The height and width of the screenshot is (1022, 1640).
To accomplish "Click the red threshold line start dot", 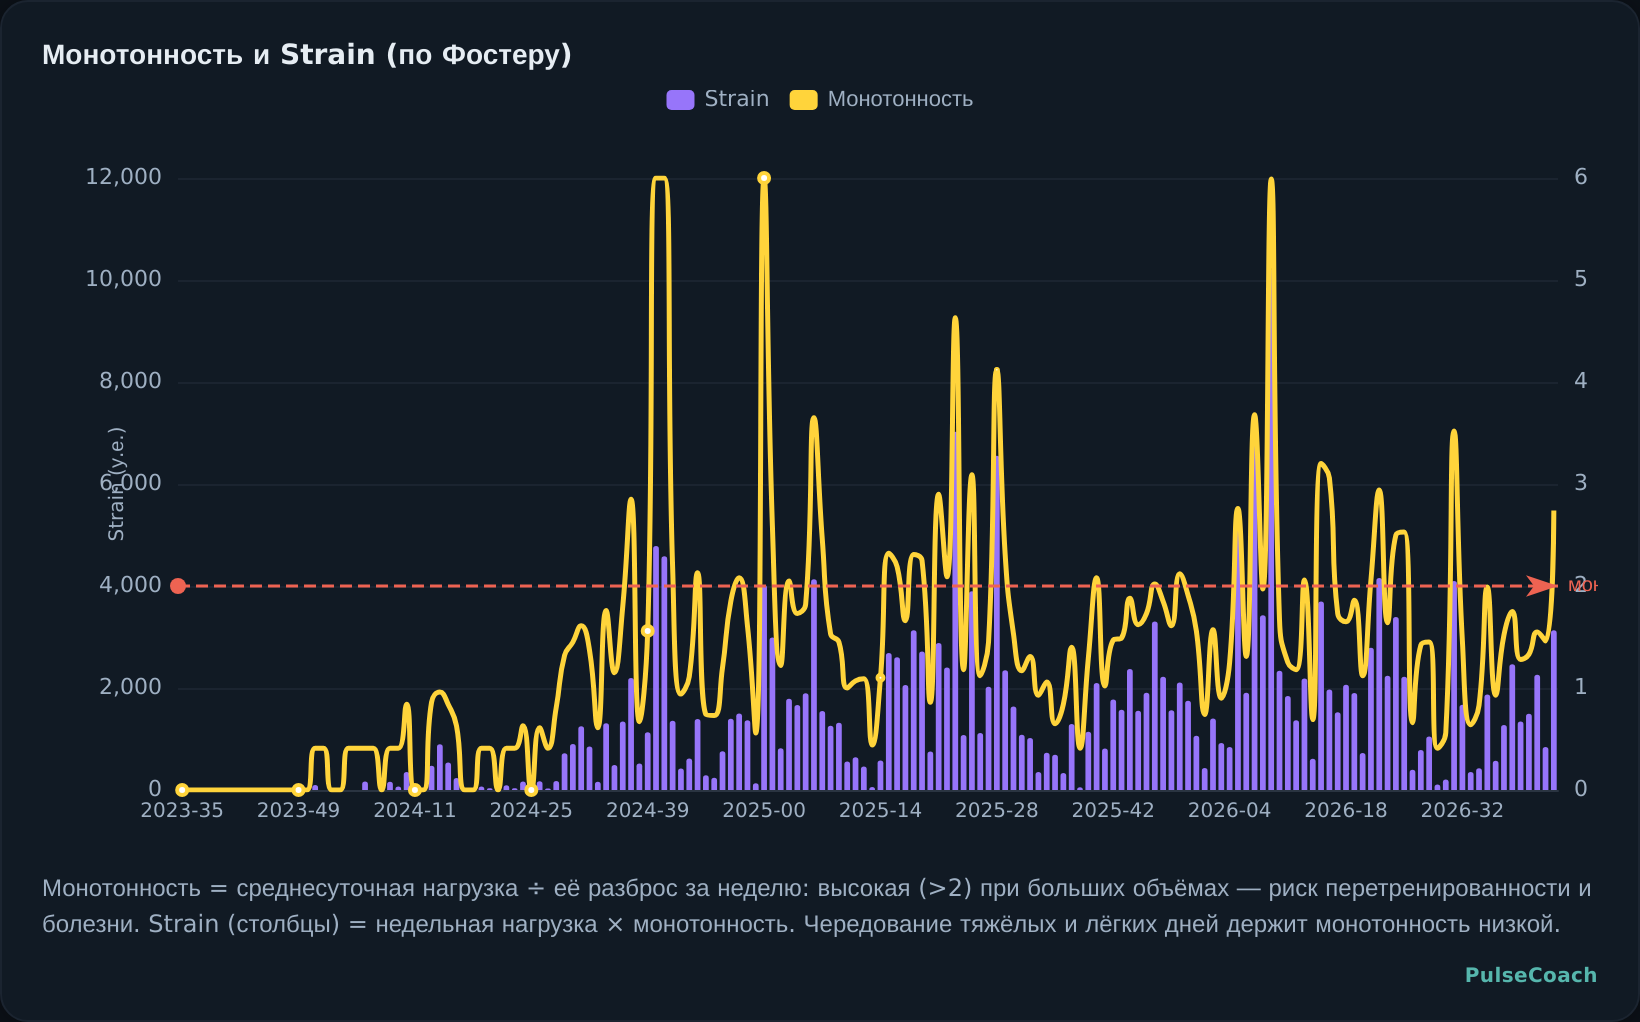I will tap(178, 586).
